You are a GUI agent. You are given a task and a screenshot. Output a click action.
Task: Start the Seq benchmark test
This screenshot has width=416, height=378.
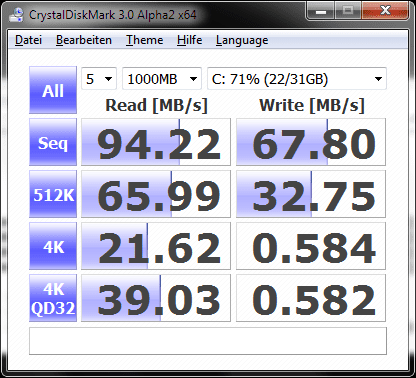tap(53, 142)
